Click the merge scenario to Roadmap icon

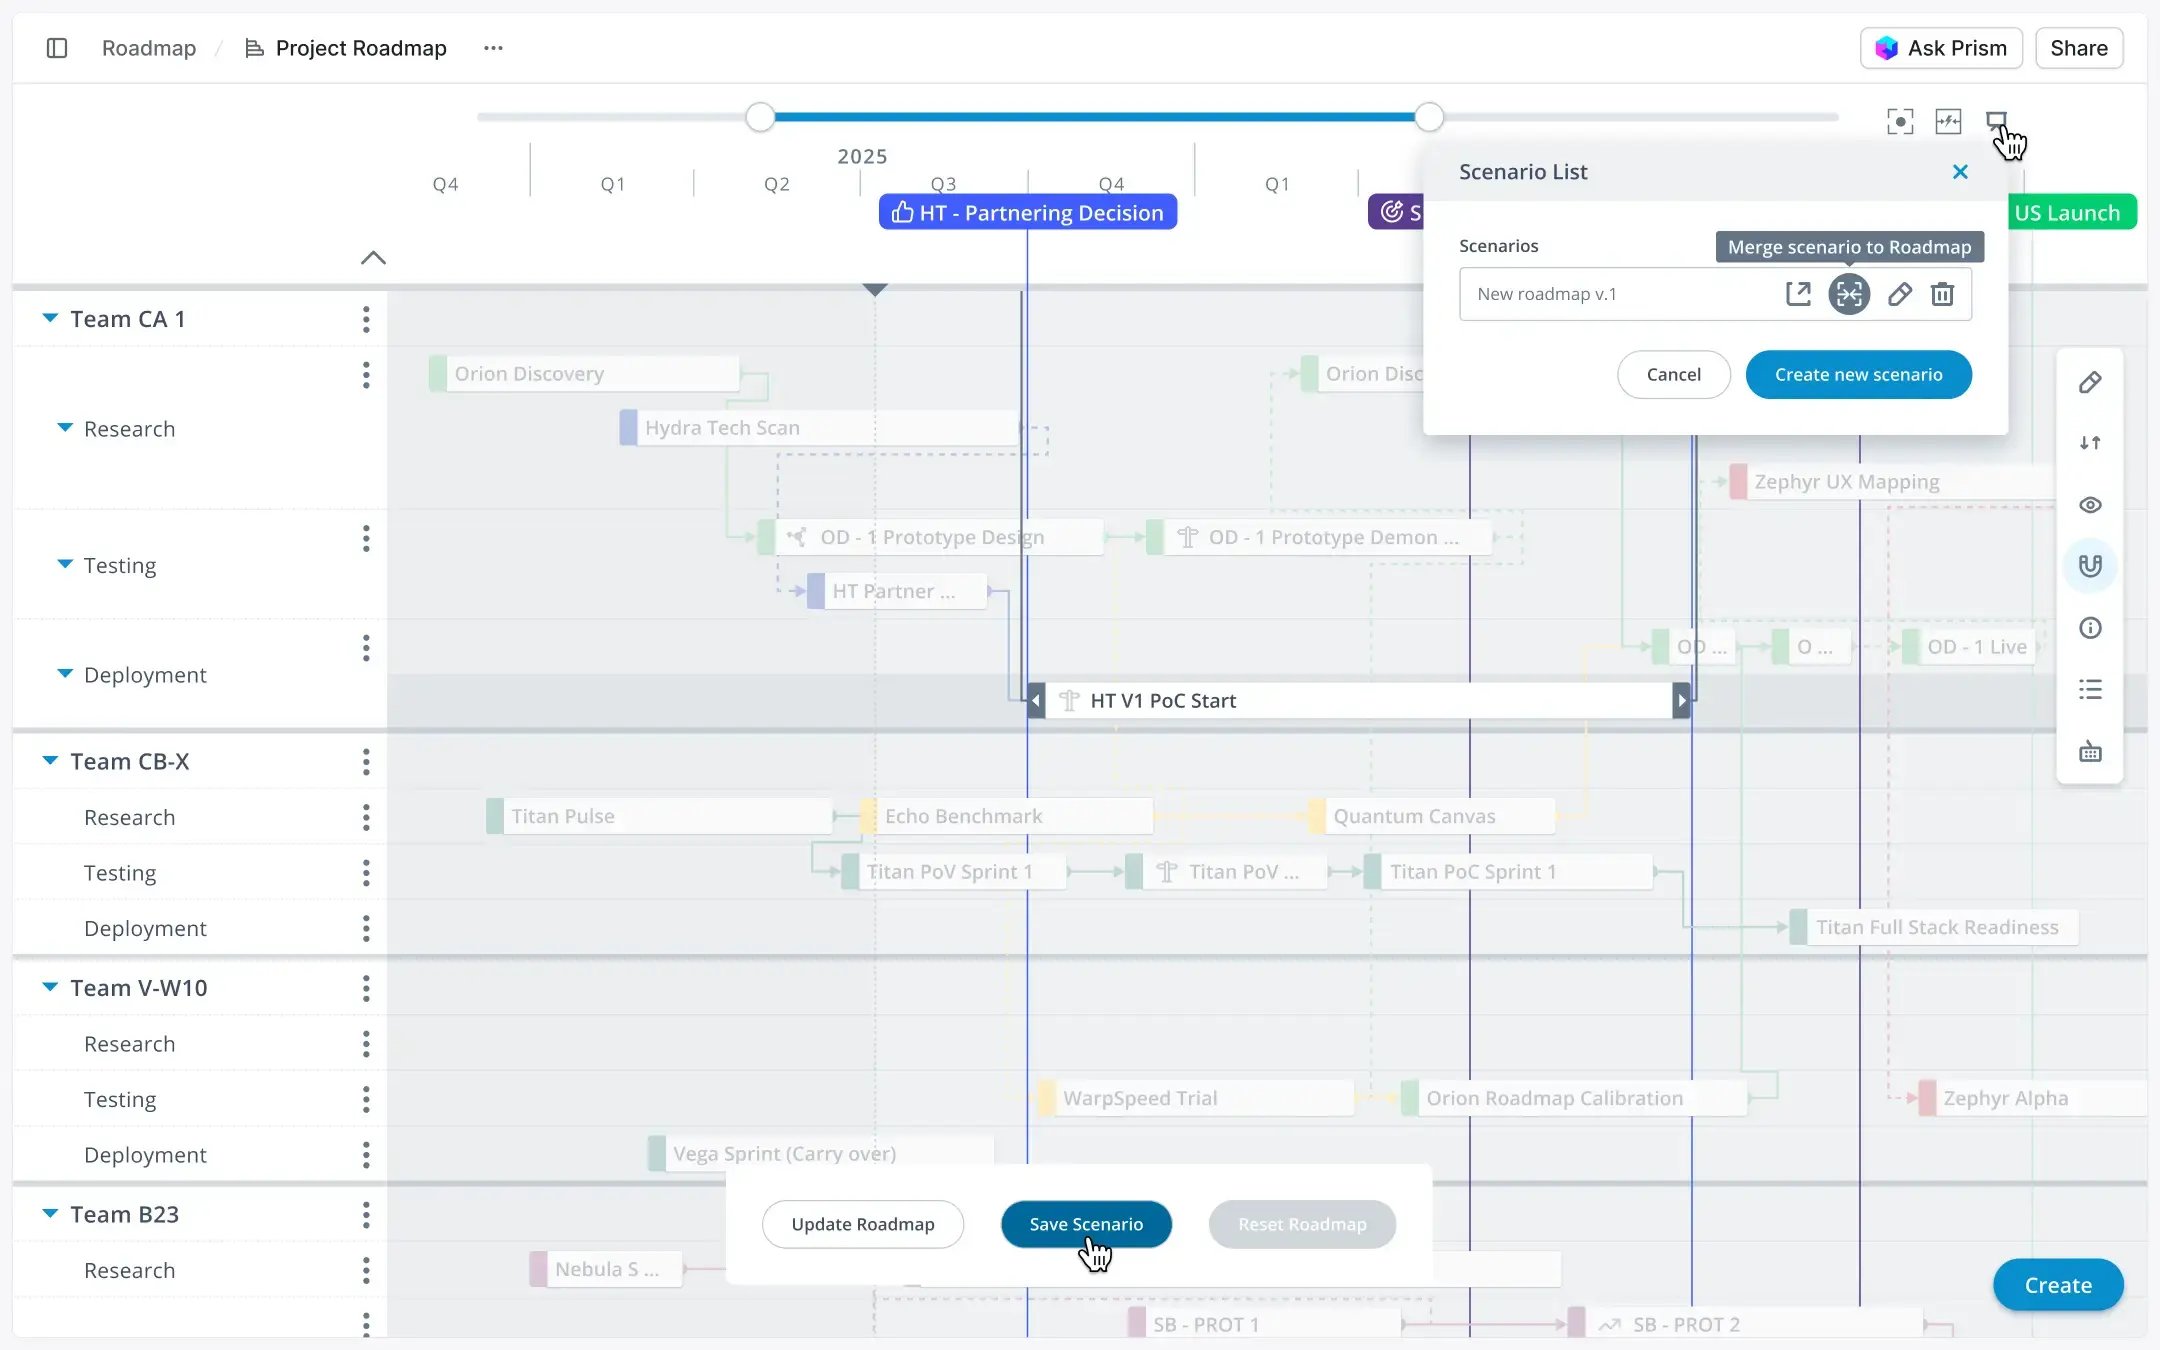pyautogui.click(x=1849, y=293)
